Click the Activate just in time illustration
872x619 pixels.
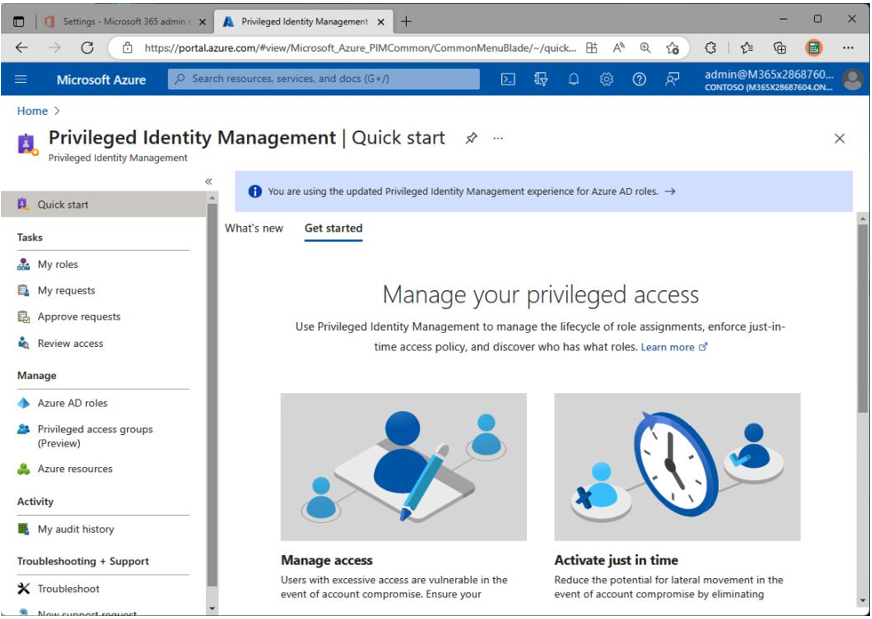(x=677, y=467)
